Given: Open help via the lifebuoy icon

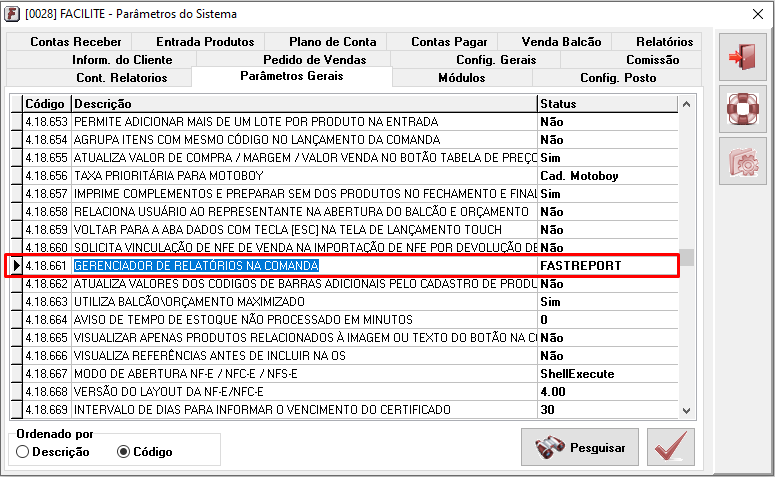Looking at the screenshot, I should click(741, 108).
